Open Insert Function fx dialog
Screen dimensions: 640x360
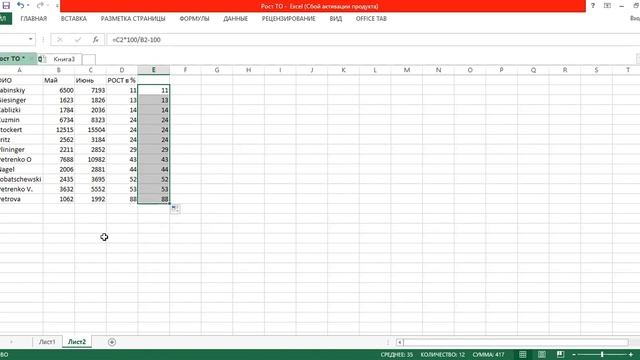[x=96, y=40]
